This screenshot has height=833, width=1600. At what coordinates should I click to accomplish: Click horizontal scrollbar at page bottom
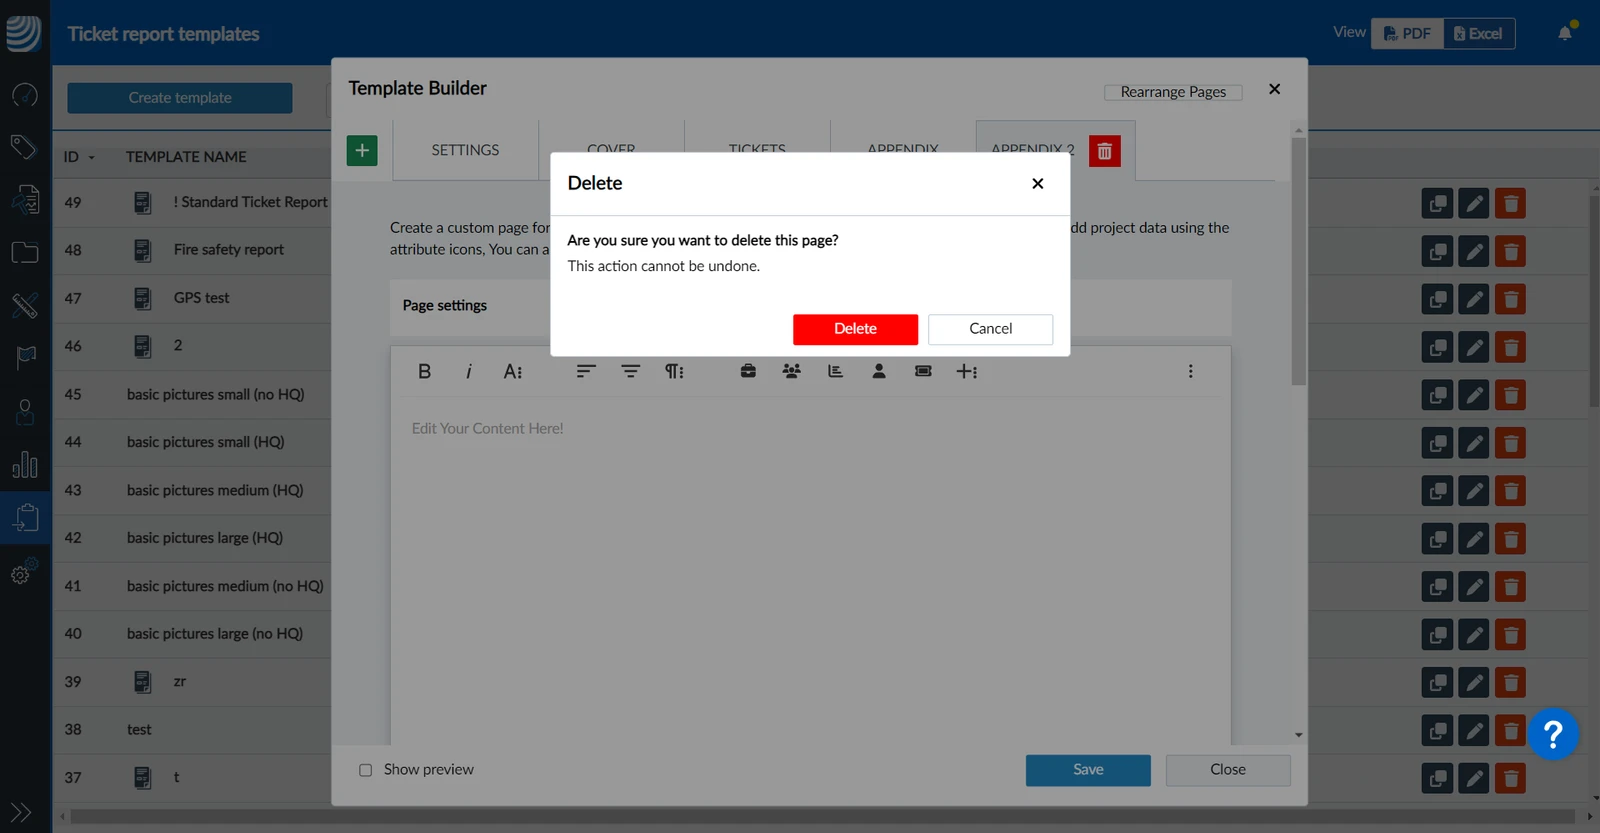tap(822, 817)
